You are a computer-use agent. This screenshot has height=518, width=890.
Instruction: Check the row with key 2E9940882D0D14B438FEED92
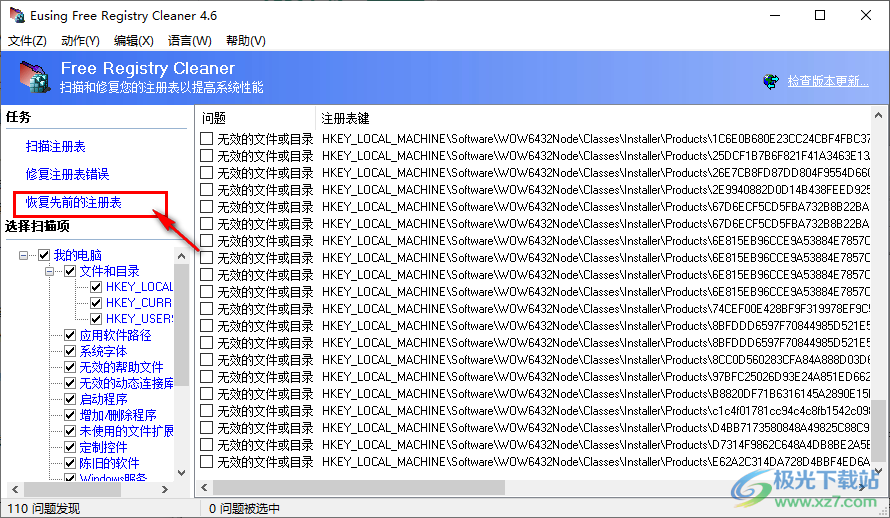pos(207,189)
